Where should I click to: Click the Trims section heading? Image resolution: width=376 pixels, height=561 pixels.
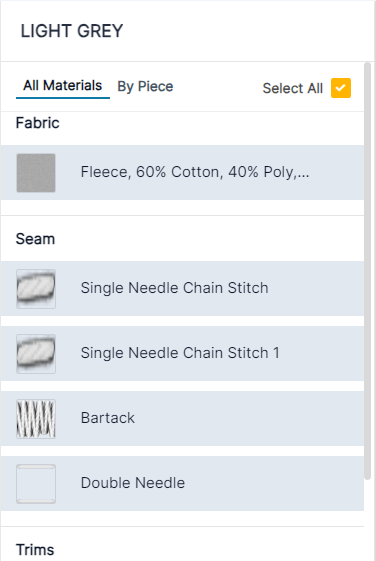point(35,550)
